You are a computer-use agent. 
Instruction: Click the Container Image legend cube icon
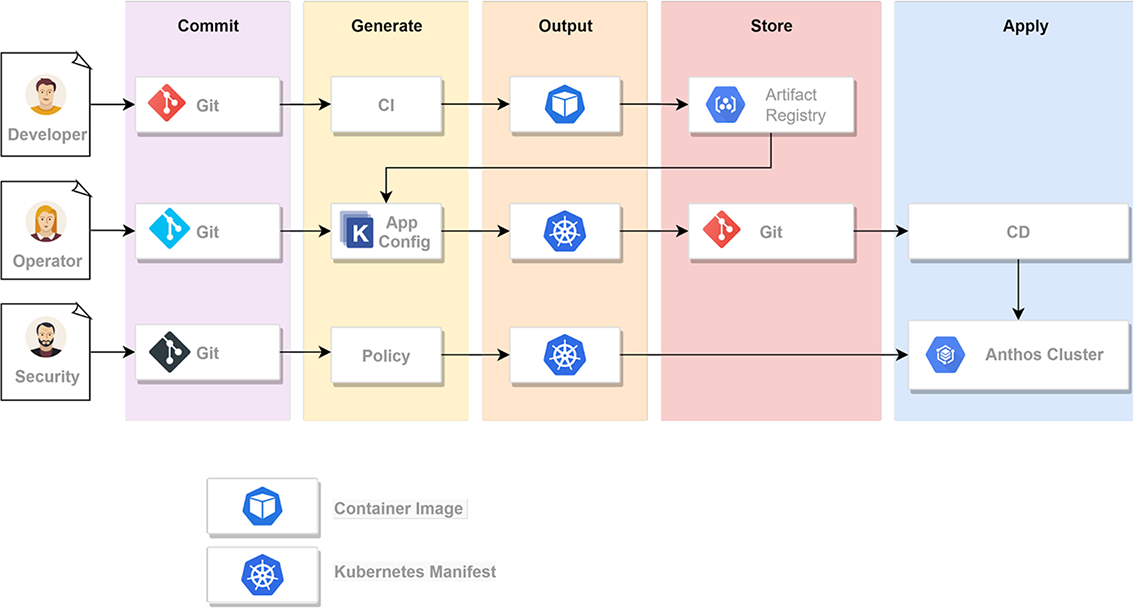[262, 506]
